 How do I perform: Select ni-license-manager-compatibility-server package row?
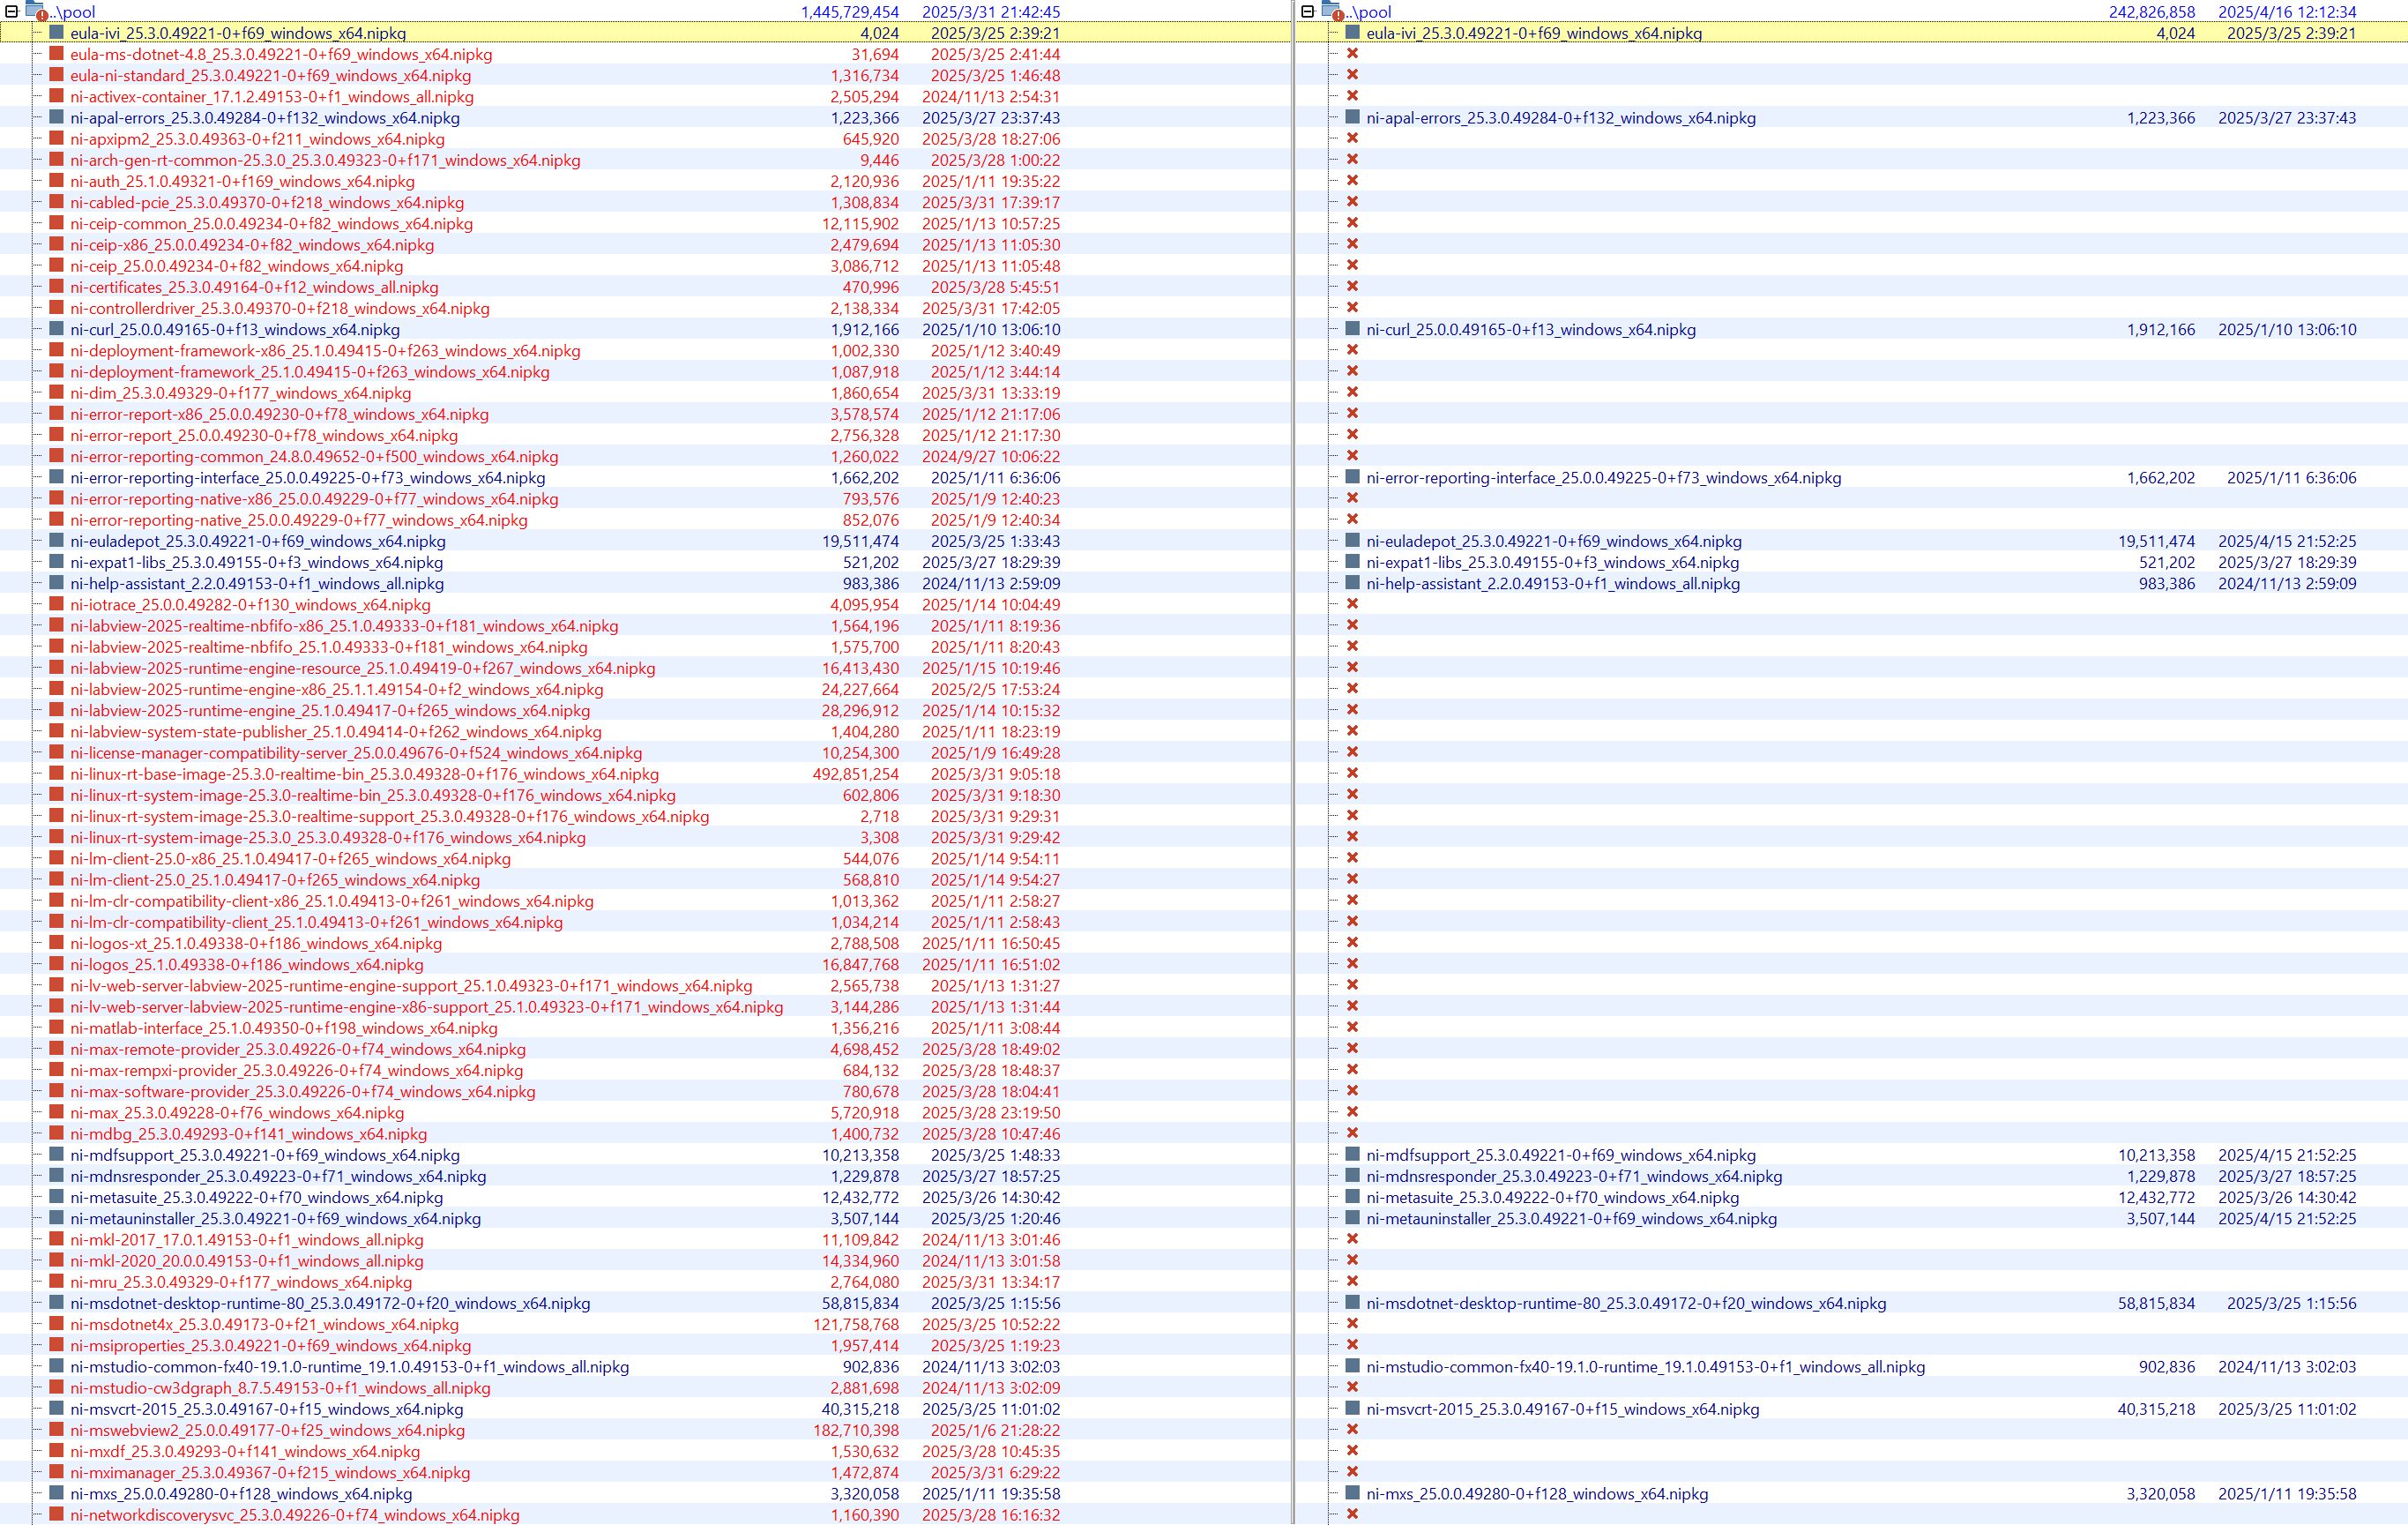point(356,753)
